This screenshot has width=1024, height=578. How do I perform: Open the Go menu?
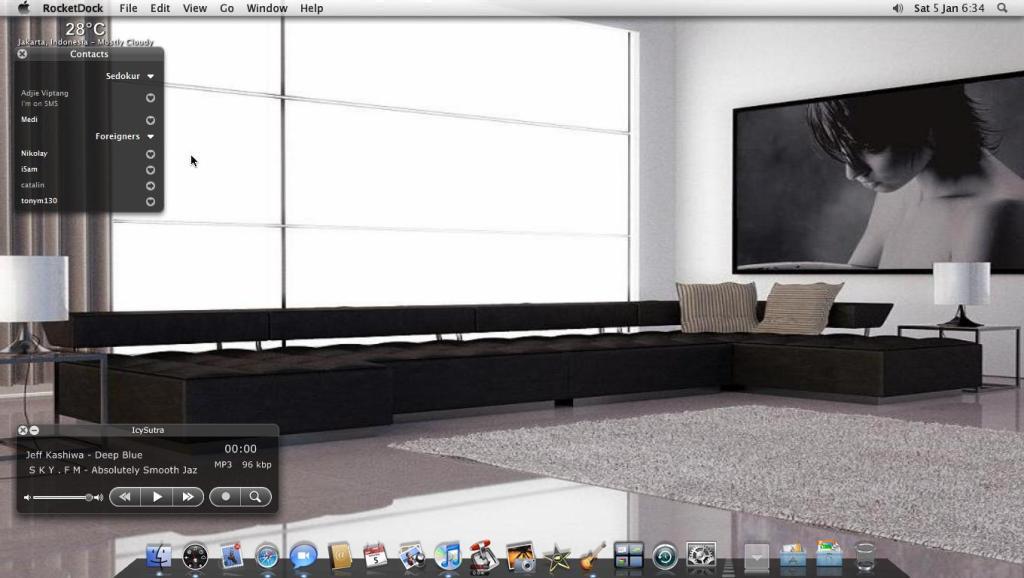pos(227,8)
